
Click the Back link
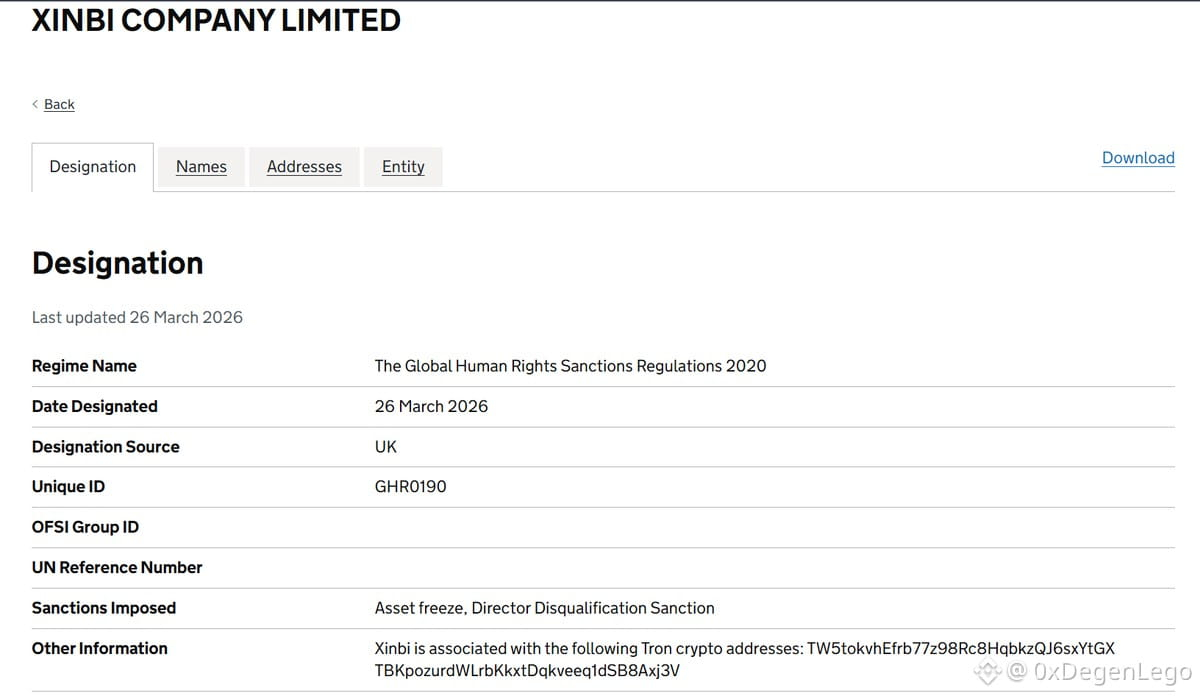[x=59, y=104]
